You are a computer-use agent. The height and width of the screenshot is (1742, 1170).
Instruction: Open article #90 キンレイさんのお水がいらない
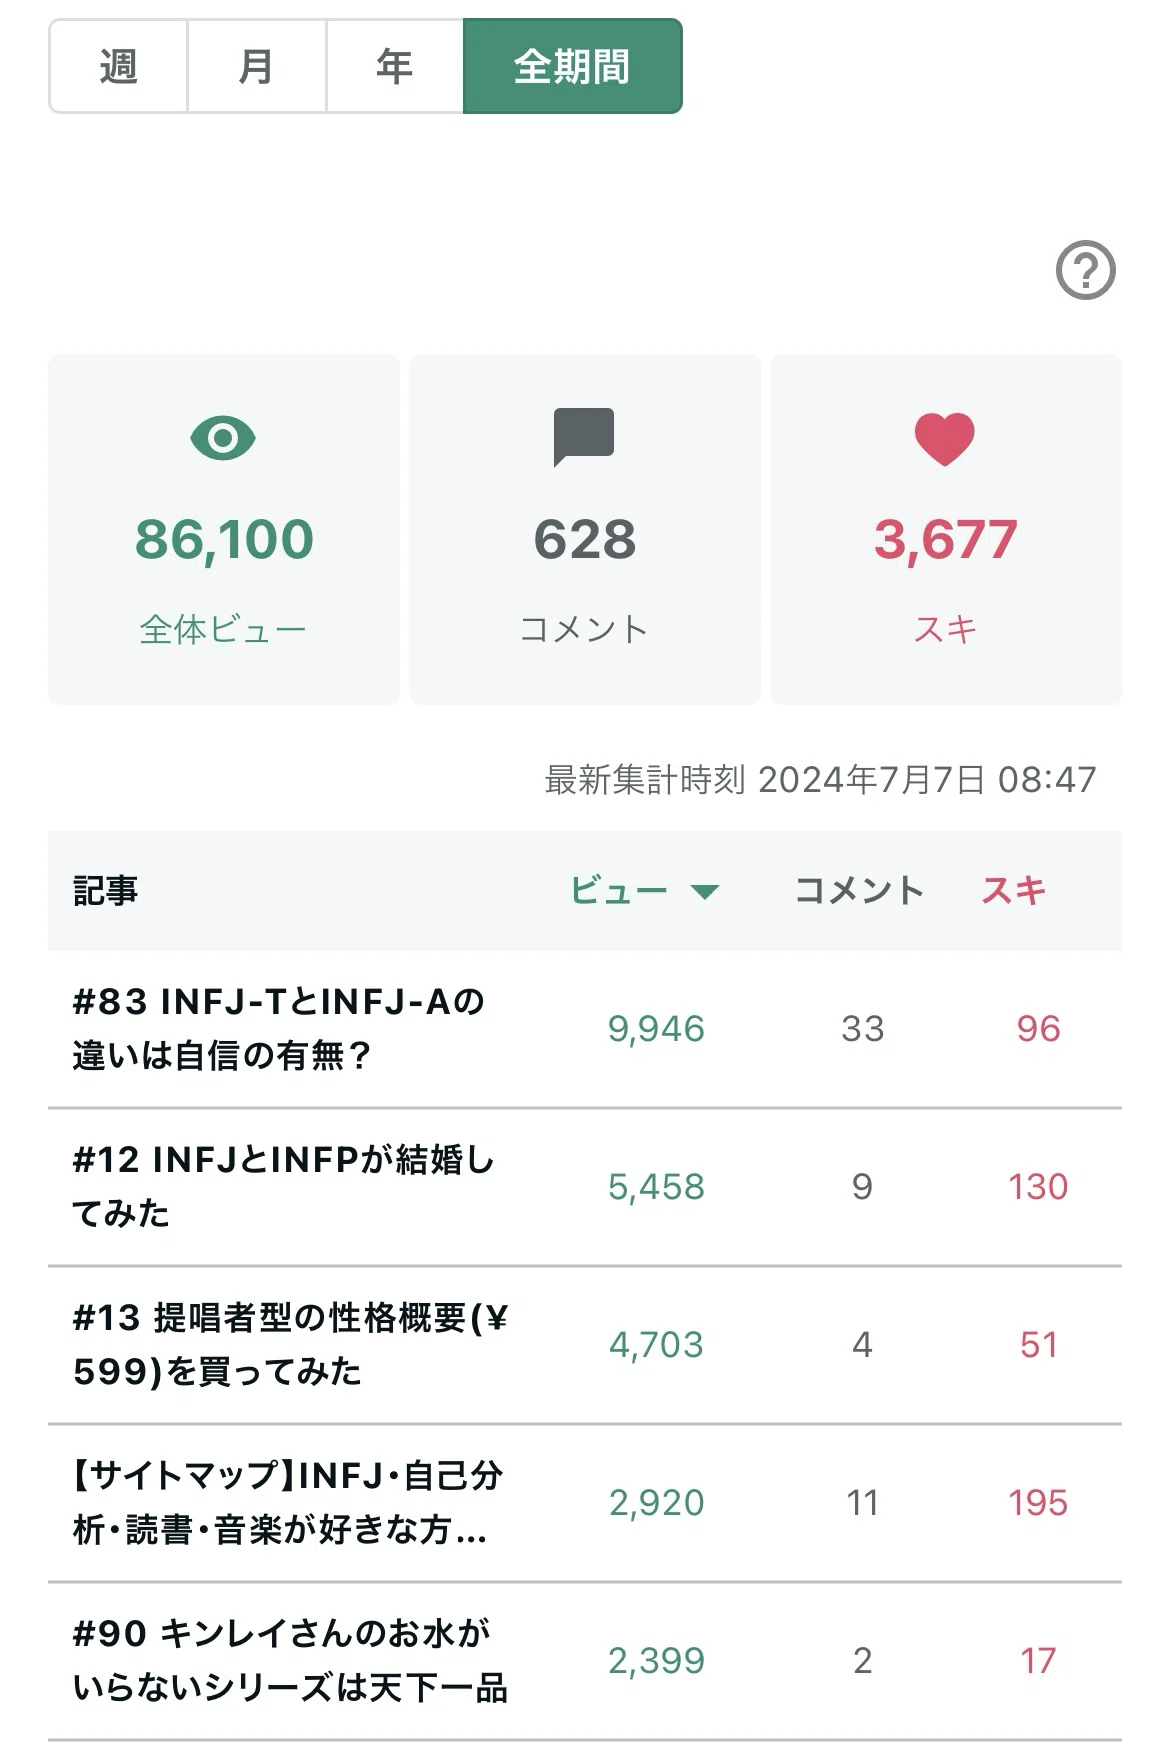tap(585, 1660)
